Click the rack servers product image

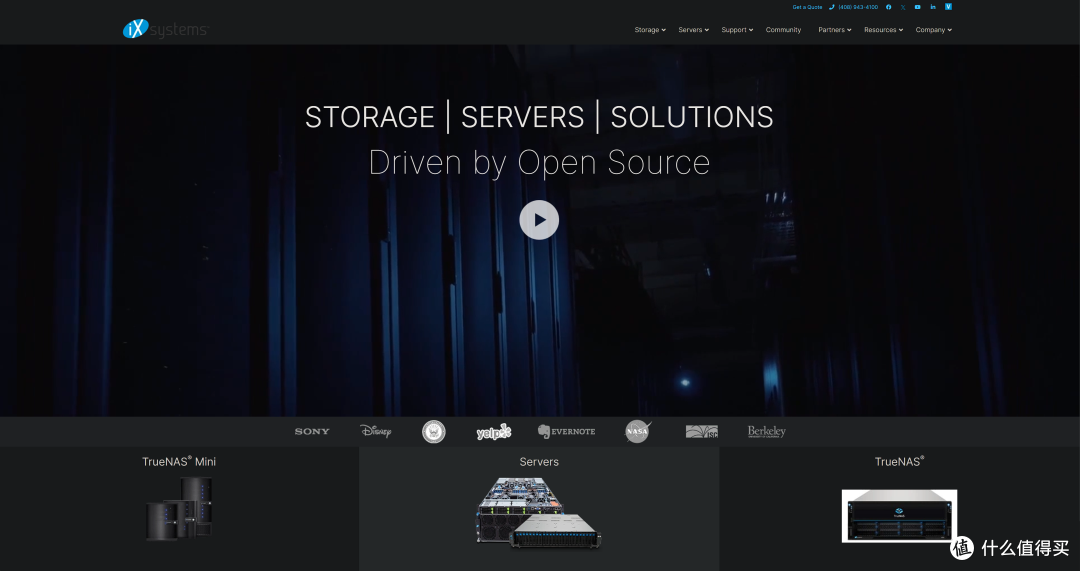[x=539, y=514]
